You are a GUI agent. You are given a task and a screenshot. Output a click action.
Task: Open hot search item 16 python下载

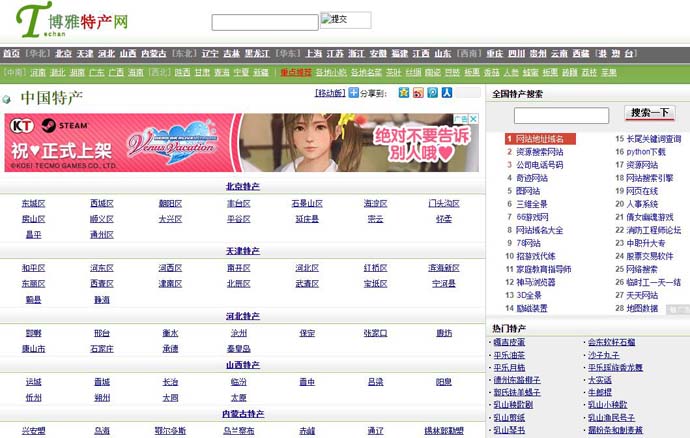(x=646, y=152)
